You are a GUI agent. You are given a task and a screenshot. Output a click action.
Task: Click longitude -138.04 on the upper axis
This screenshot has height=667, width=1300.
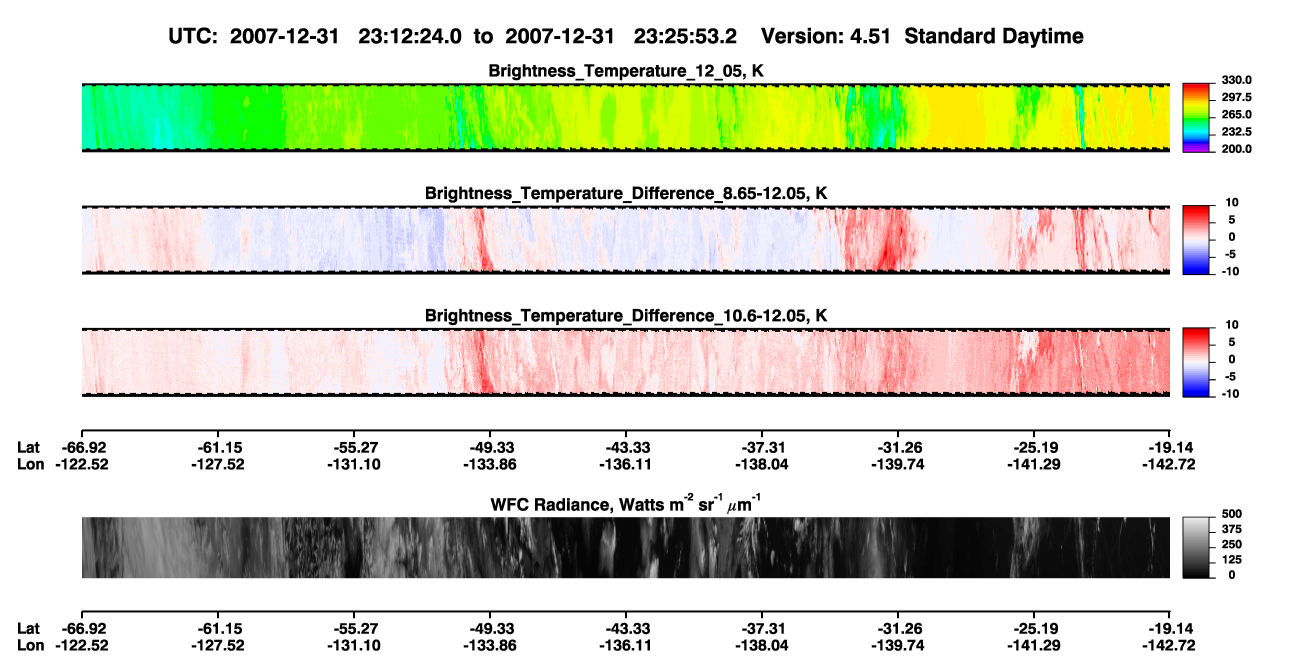762,463
